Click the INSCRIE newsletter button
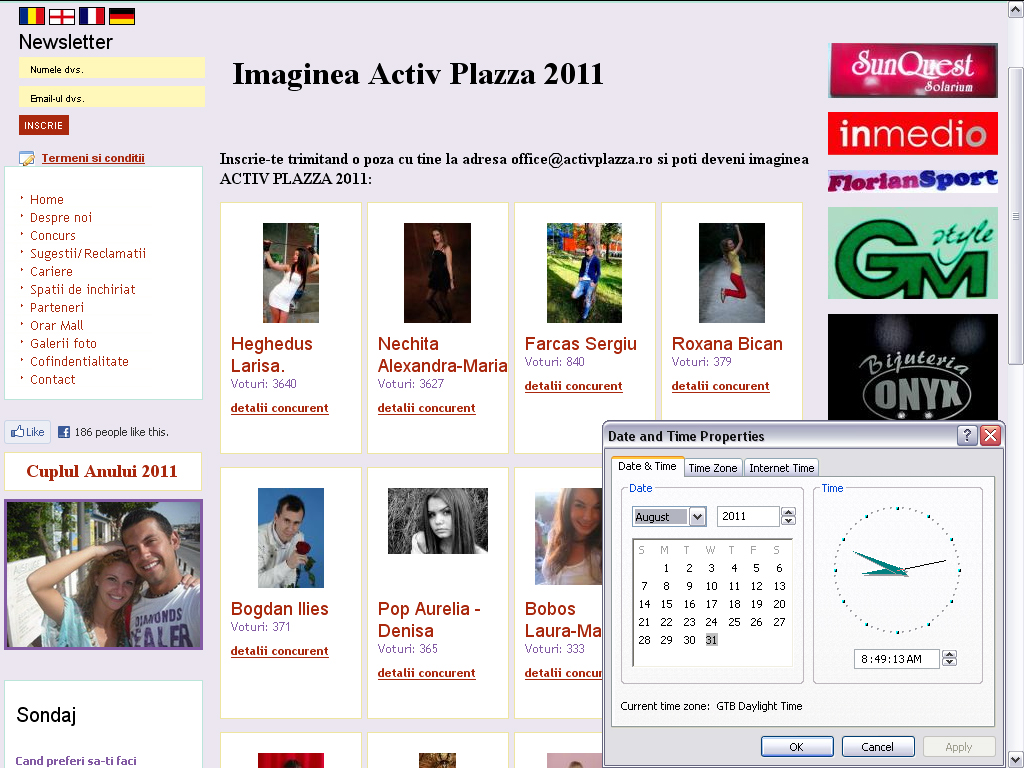This screenshot has width=1024, height=768. point(43,125)
